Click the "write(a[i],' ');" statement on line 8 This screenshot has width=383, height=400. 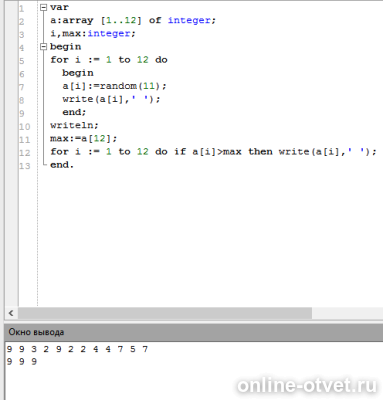tap(111, 99)
